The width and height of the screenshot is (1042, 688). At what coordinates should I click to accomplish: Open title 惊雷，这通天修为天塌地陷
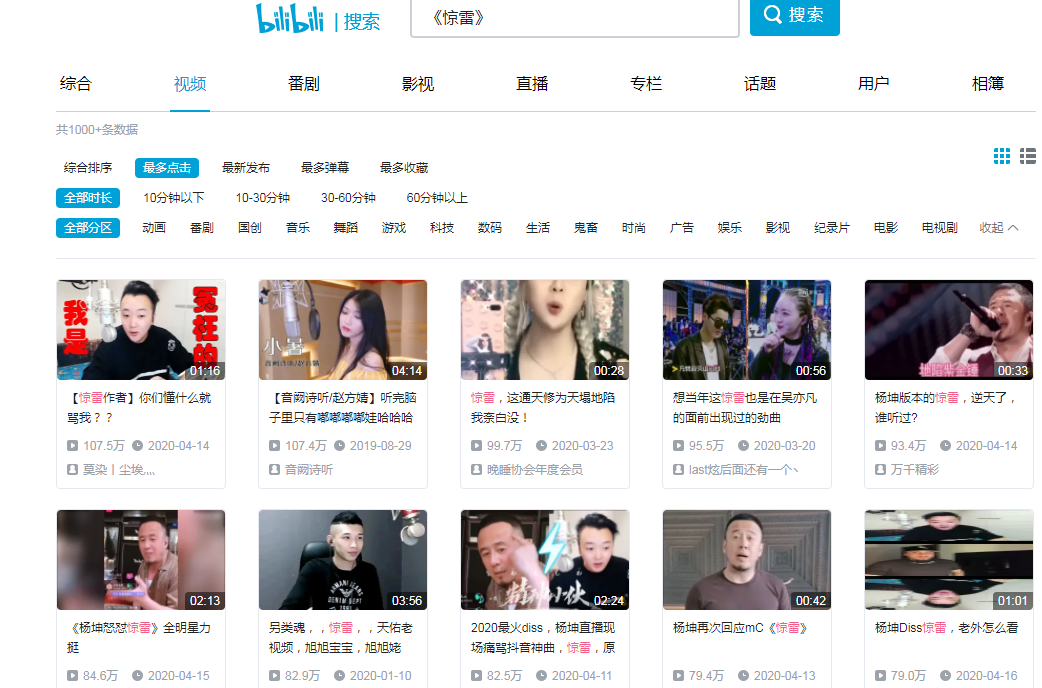tap(543, 407)
